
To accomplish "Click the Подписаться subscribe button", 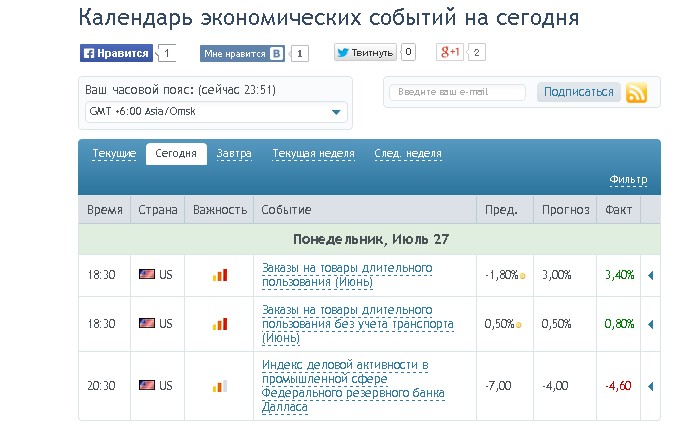I will click(x=579, y=92).
